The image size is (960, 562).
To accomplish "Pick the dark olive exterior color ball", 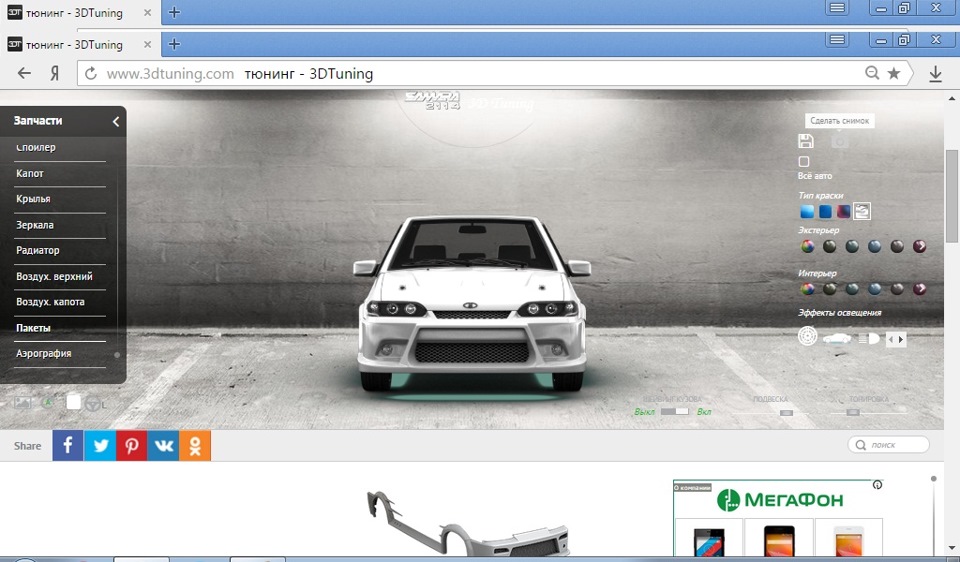I will coord(830,246).
